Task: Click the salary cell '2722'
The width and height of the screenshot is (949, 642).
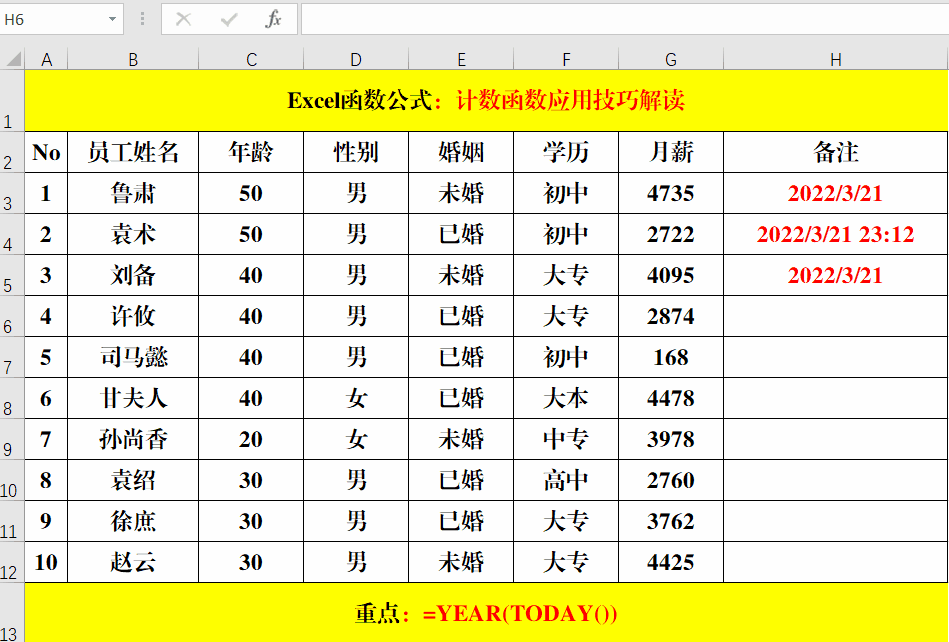Action: 671,234
